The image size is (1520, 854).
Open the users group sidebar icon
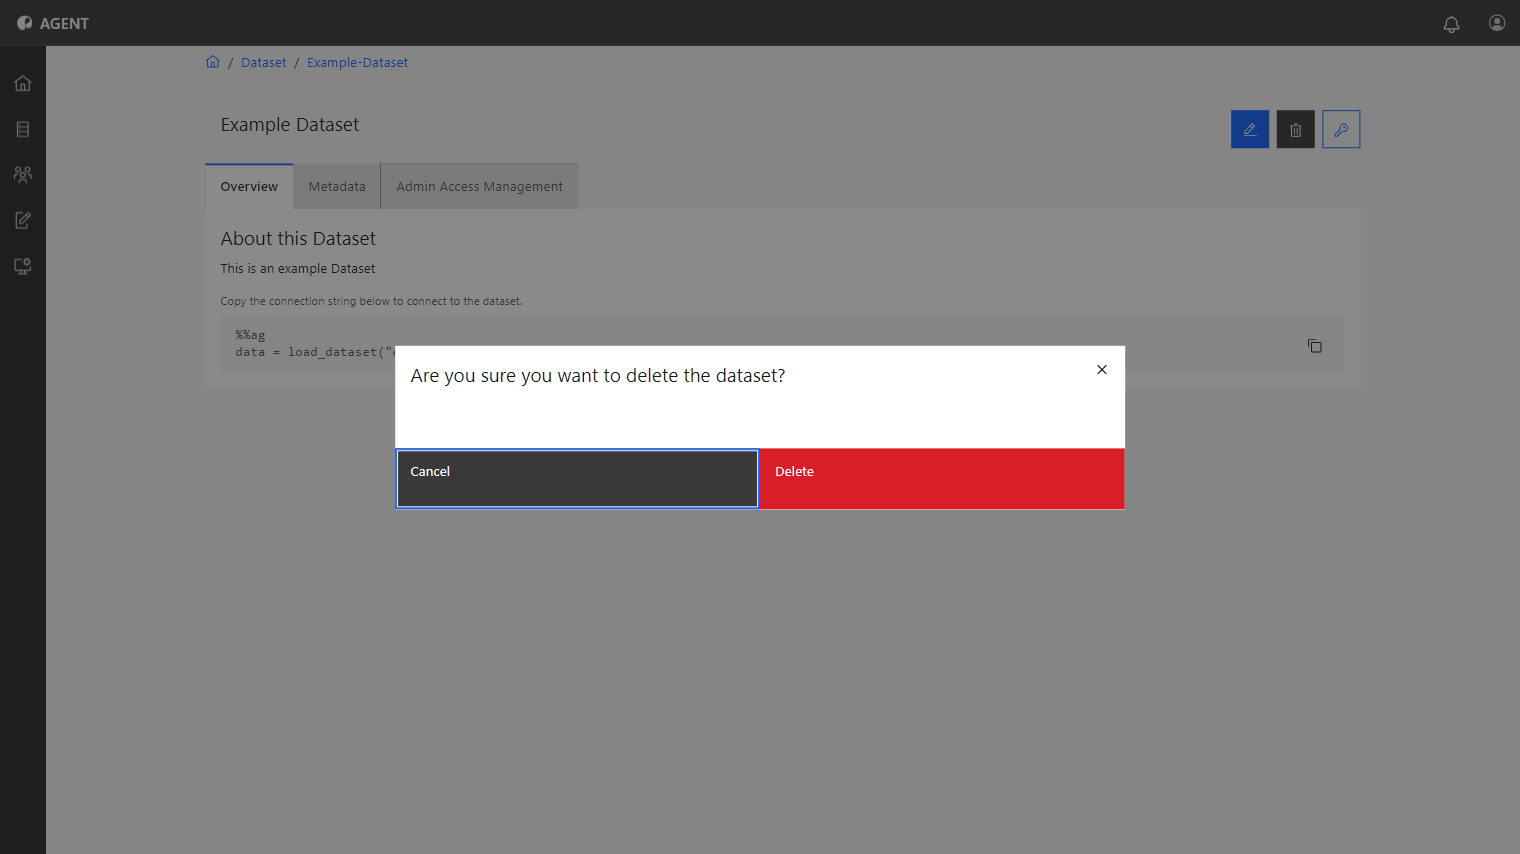(x=23, y=174)
